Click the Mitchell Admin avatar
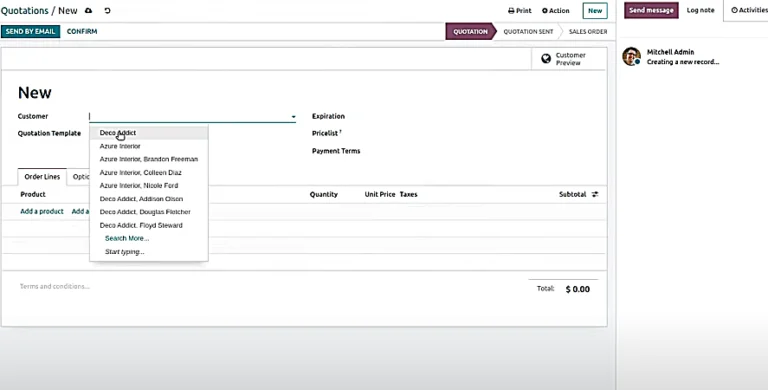768x390 pixels. click(x=631, y=57)
